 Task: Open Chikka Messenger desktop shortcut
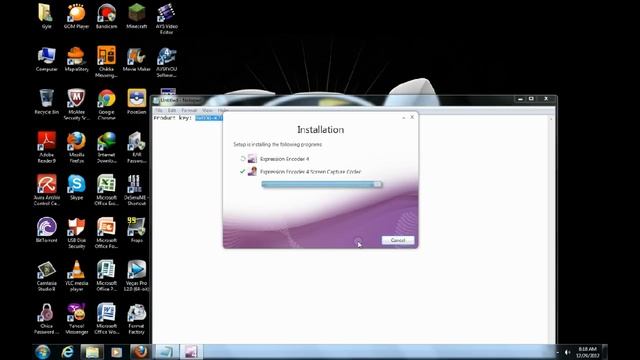point(107,62)
